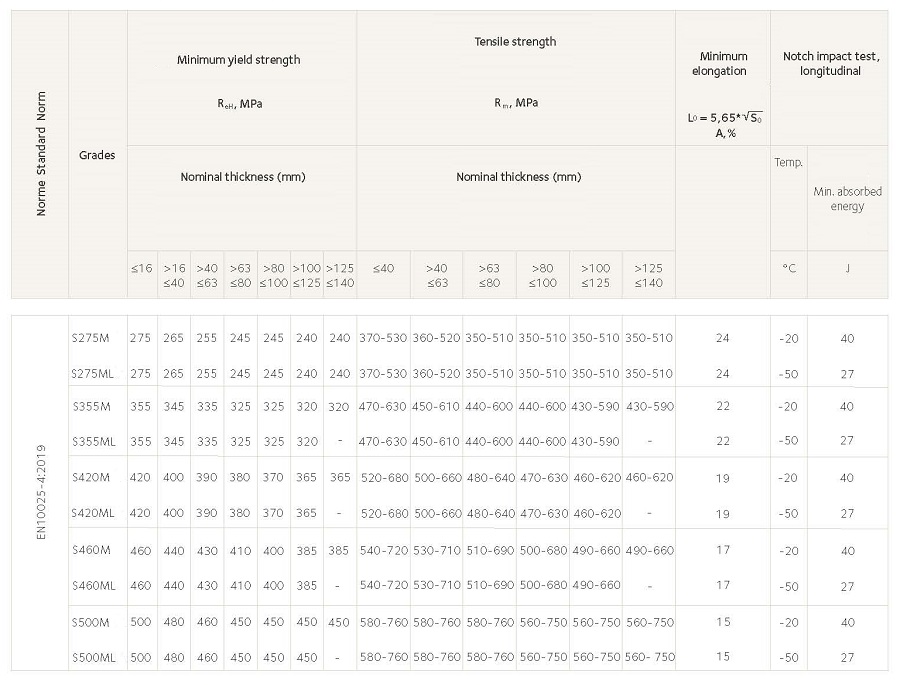Select S355M tensile value 470-630

[382, 407]
